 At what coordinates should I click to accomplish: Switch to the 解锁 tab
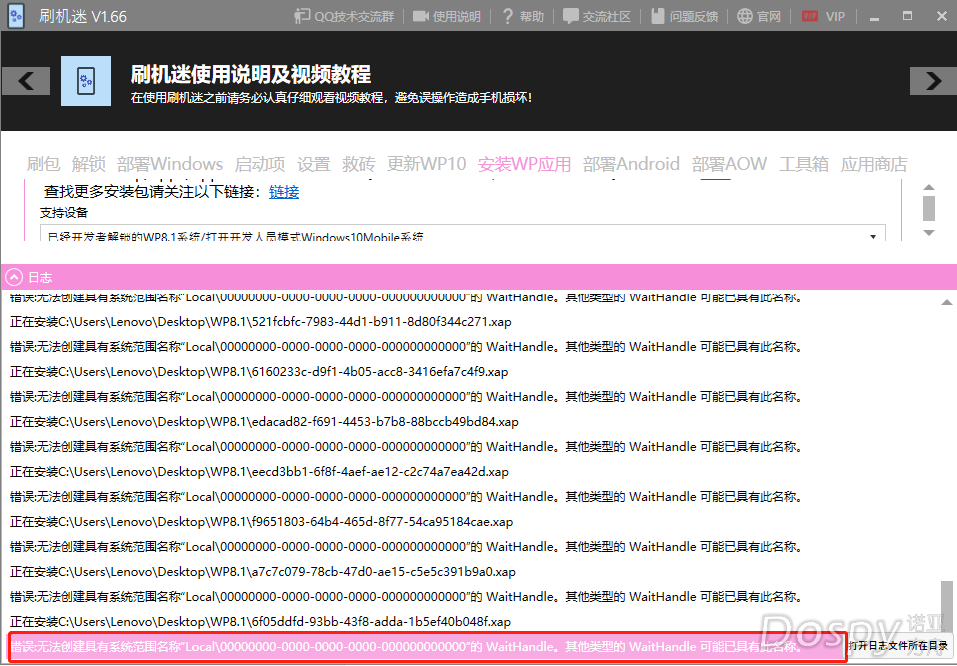pyautogui.click(x=88, y=164)
